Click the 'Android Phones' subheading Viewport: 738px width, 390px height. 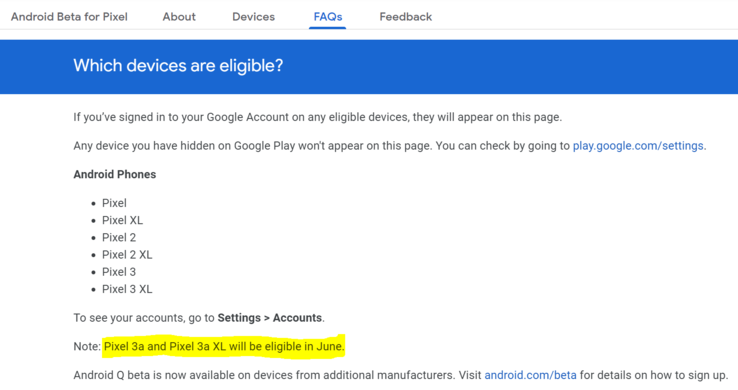(115, 175)
